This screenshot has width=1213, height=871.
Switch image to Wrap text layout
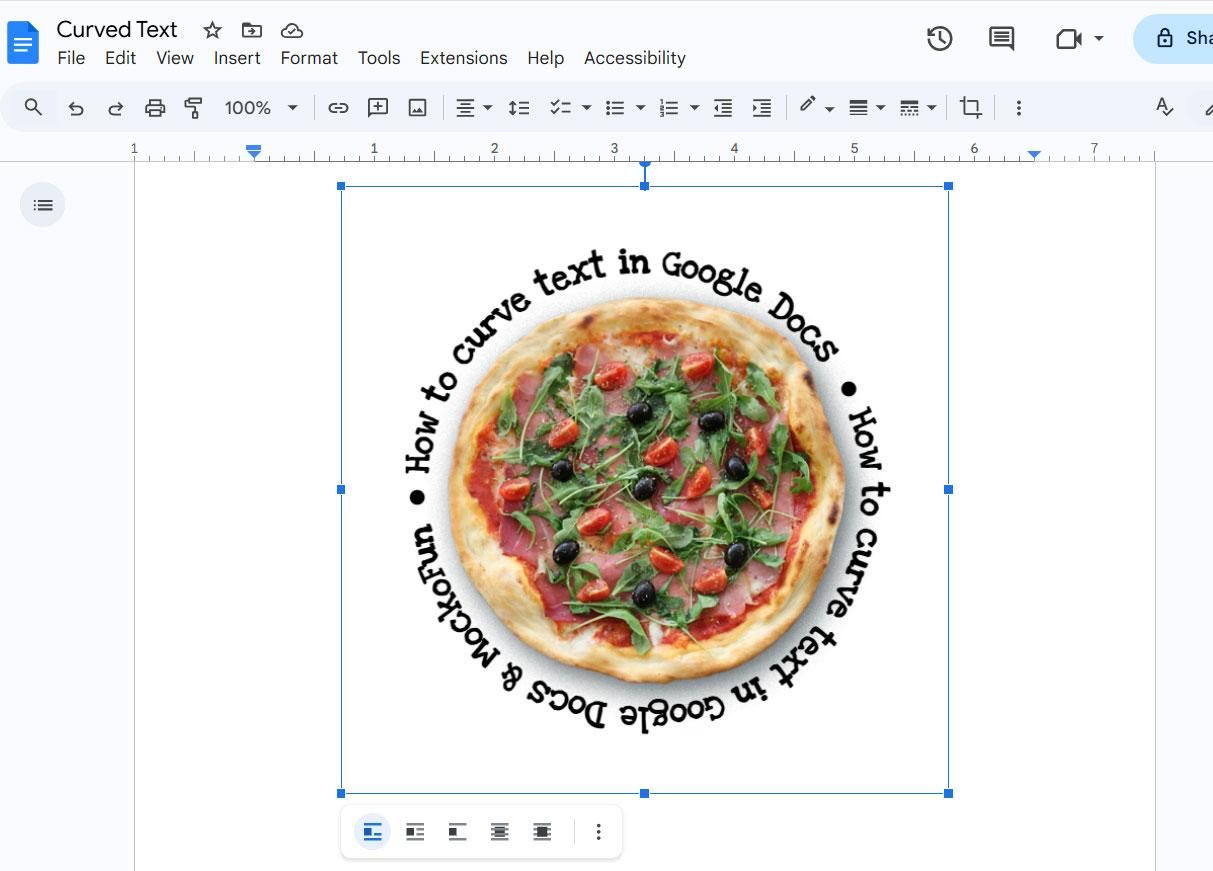[x=414, y=831]
